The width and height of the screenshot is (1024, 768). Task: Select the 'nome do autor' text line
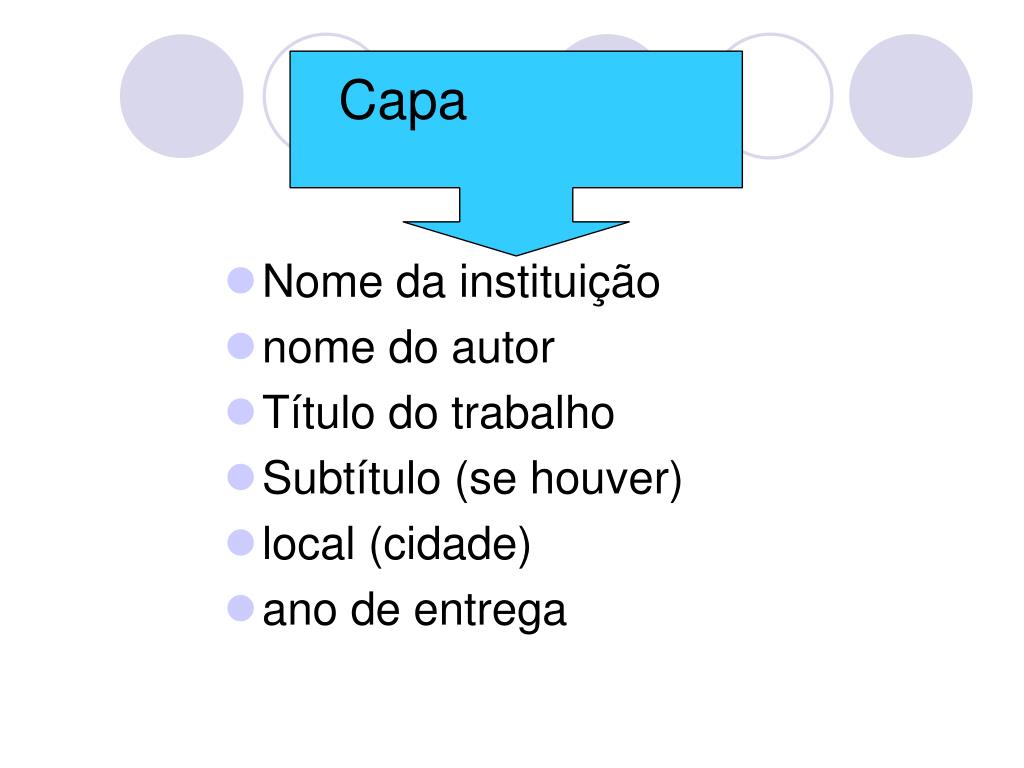[x=408, y=347]
